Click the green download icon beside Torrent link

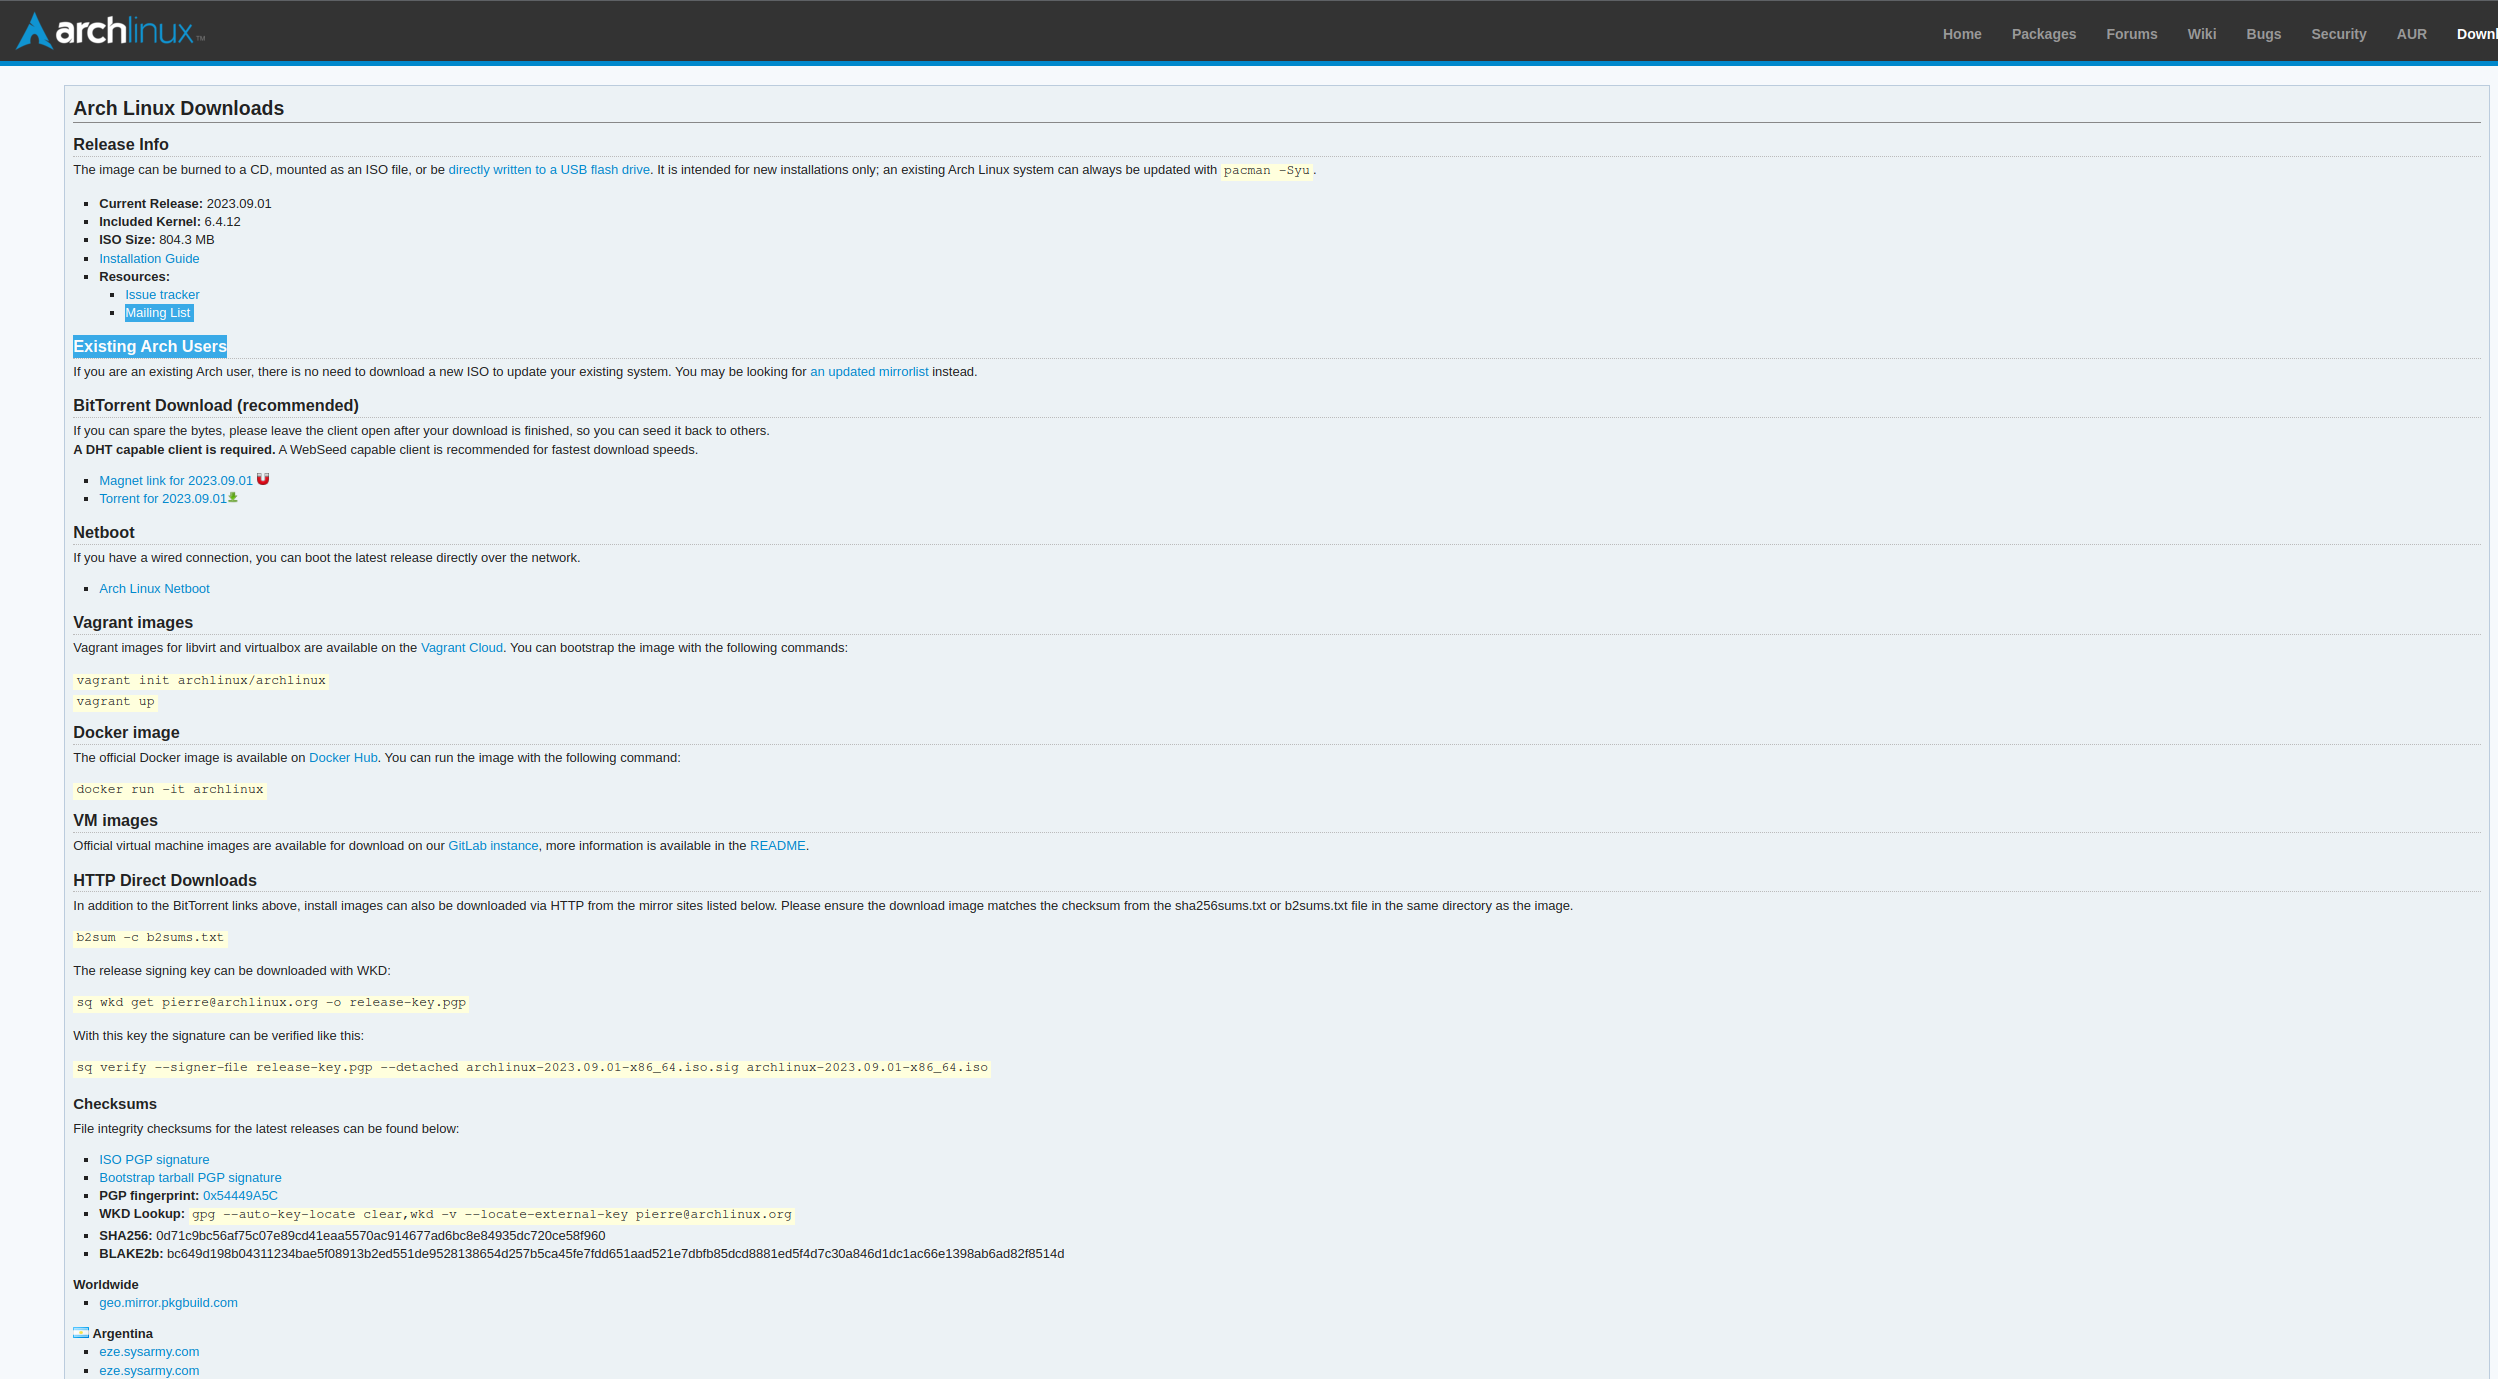[233, 497]
